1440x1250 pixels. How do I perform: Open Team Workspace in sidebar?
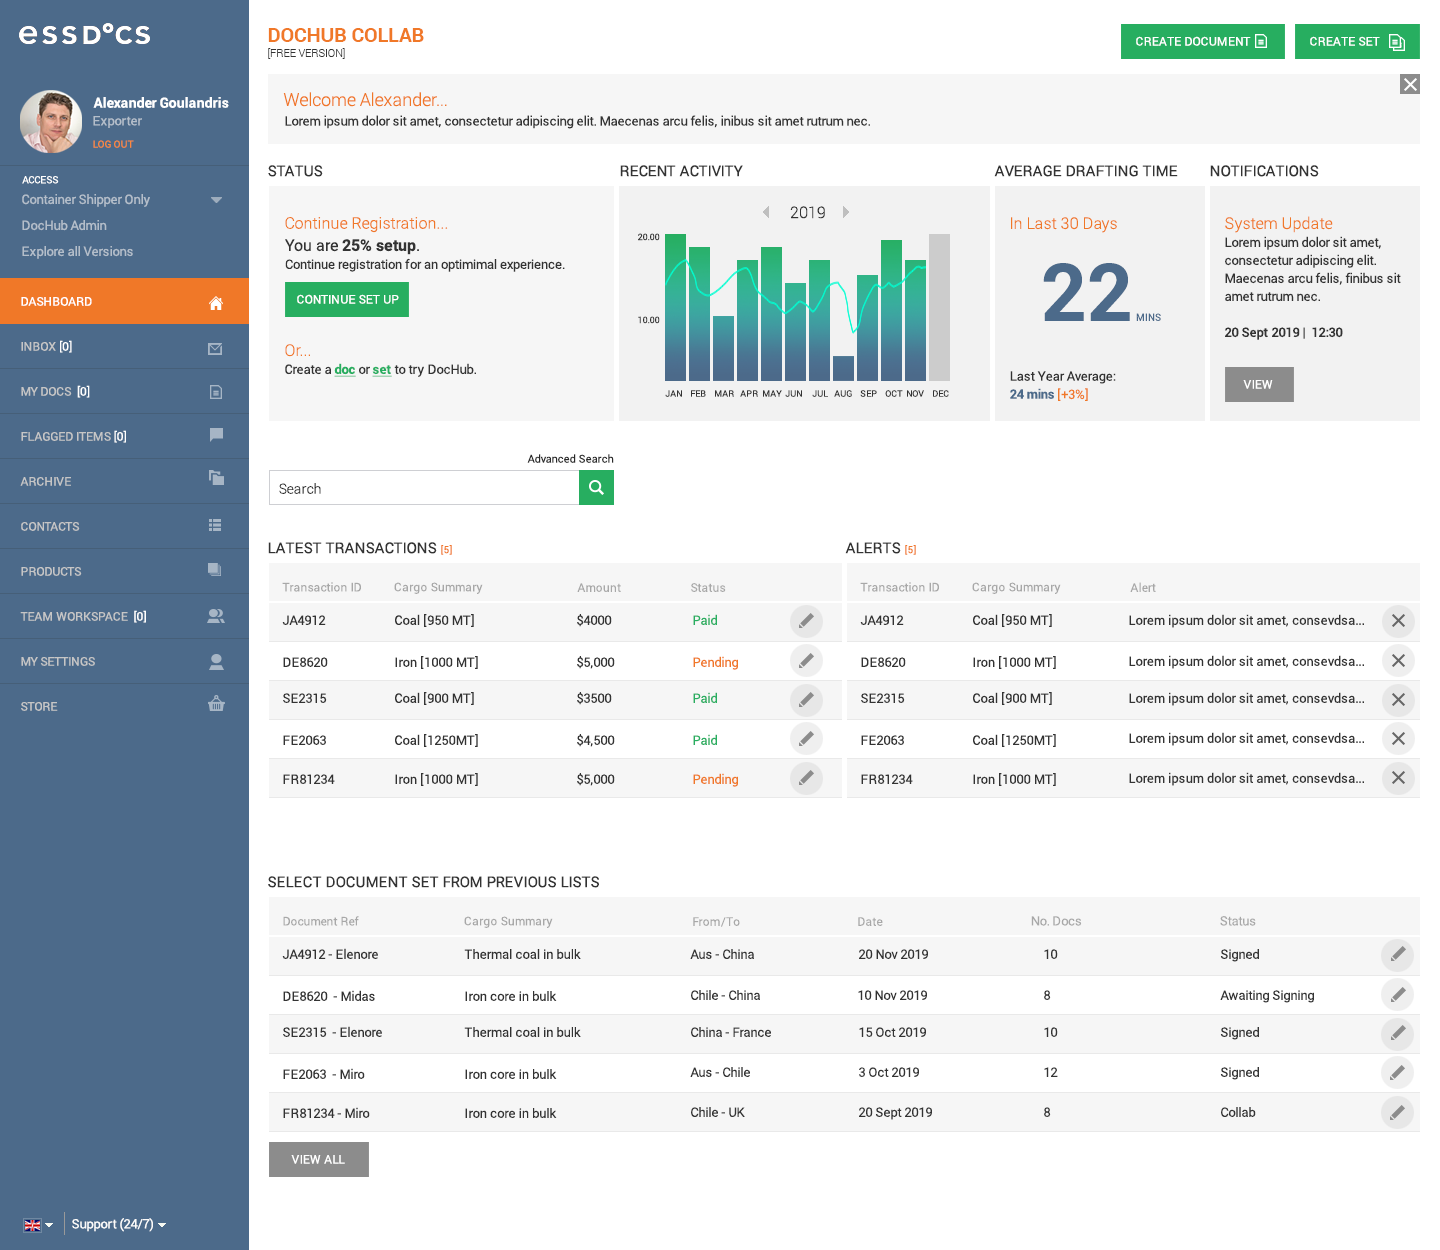pos(124,617)
